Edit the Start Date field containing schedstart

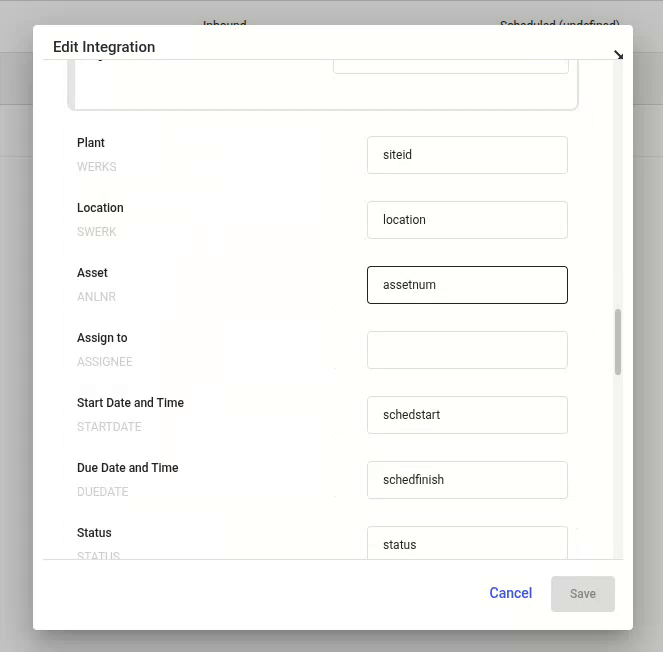[x=467, y=415]
